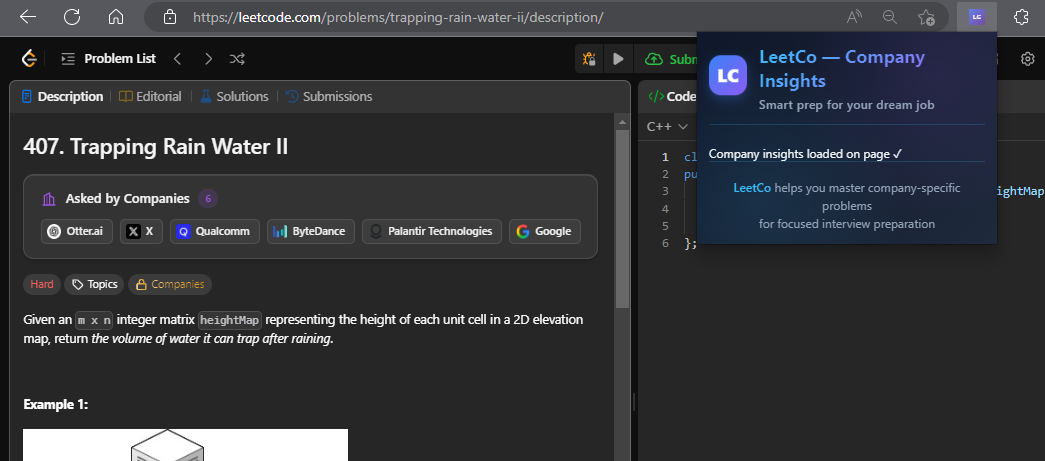Switch to the Solutions tab
Image resolution: width=1045 pixels, height=461 pixels.
[x=234, y=97]
